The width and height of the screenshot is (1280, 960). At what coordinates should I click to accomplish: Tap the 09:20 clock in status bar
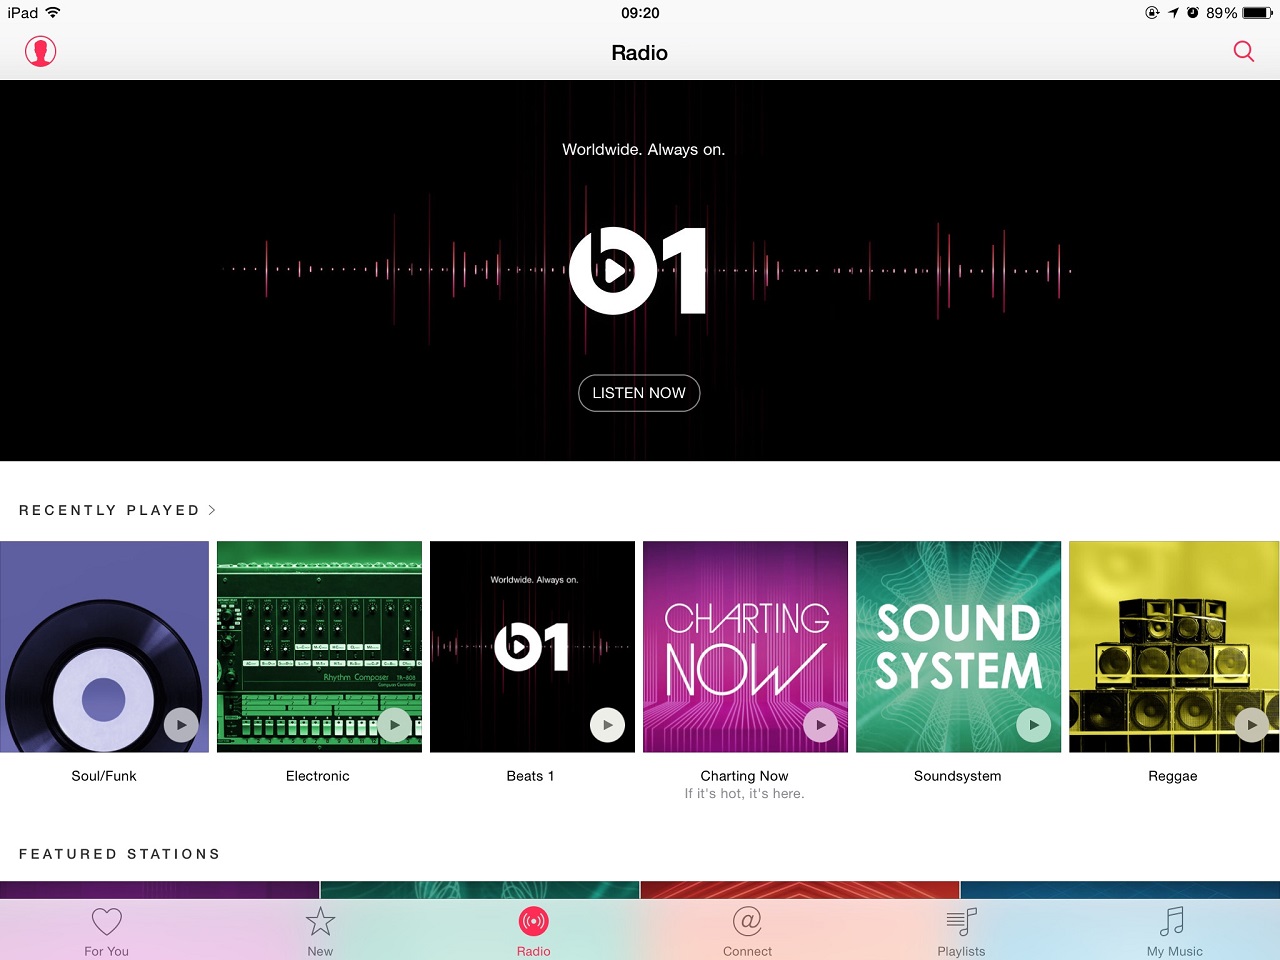640,13
